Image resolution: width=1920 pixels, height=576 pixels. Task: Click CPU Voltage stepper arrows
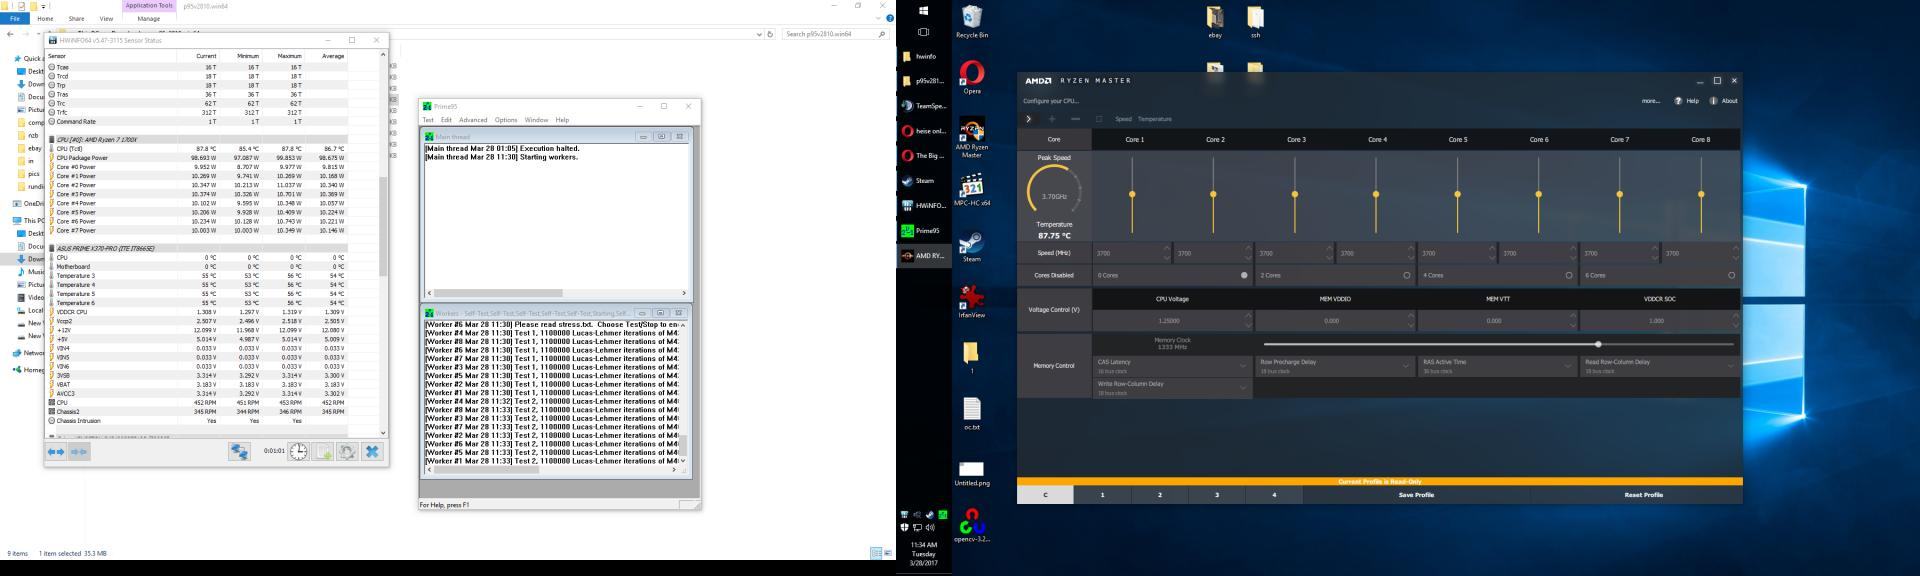pyautogui.click(x=1248, y=321)
